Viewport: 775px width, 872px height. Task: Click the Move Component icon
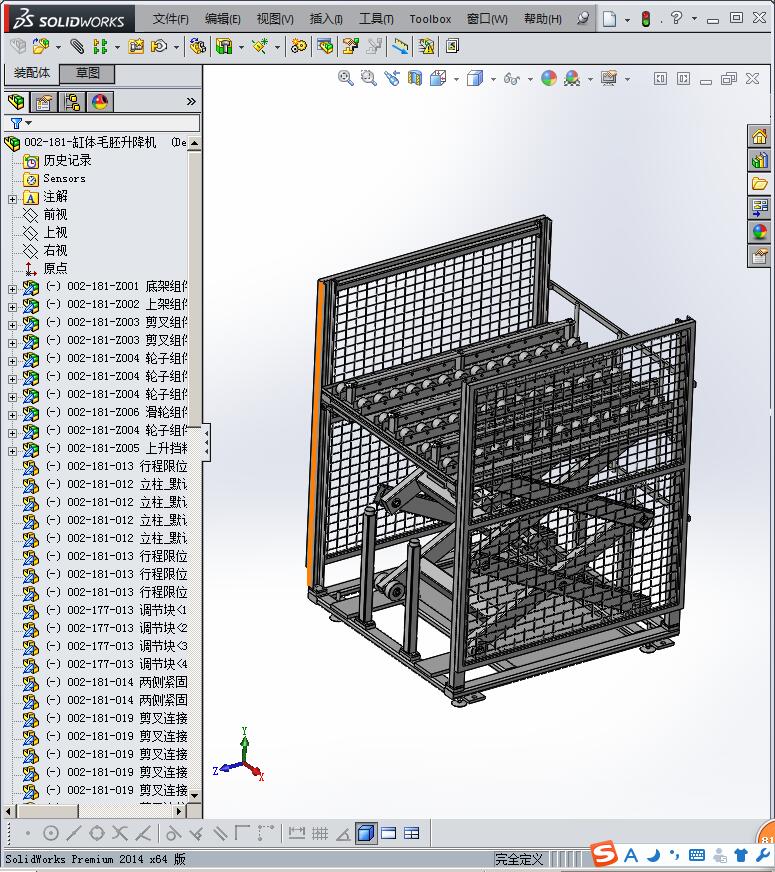(x=159, y=46)
